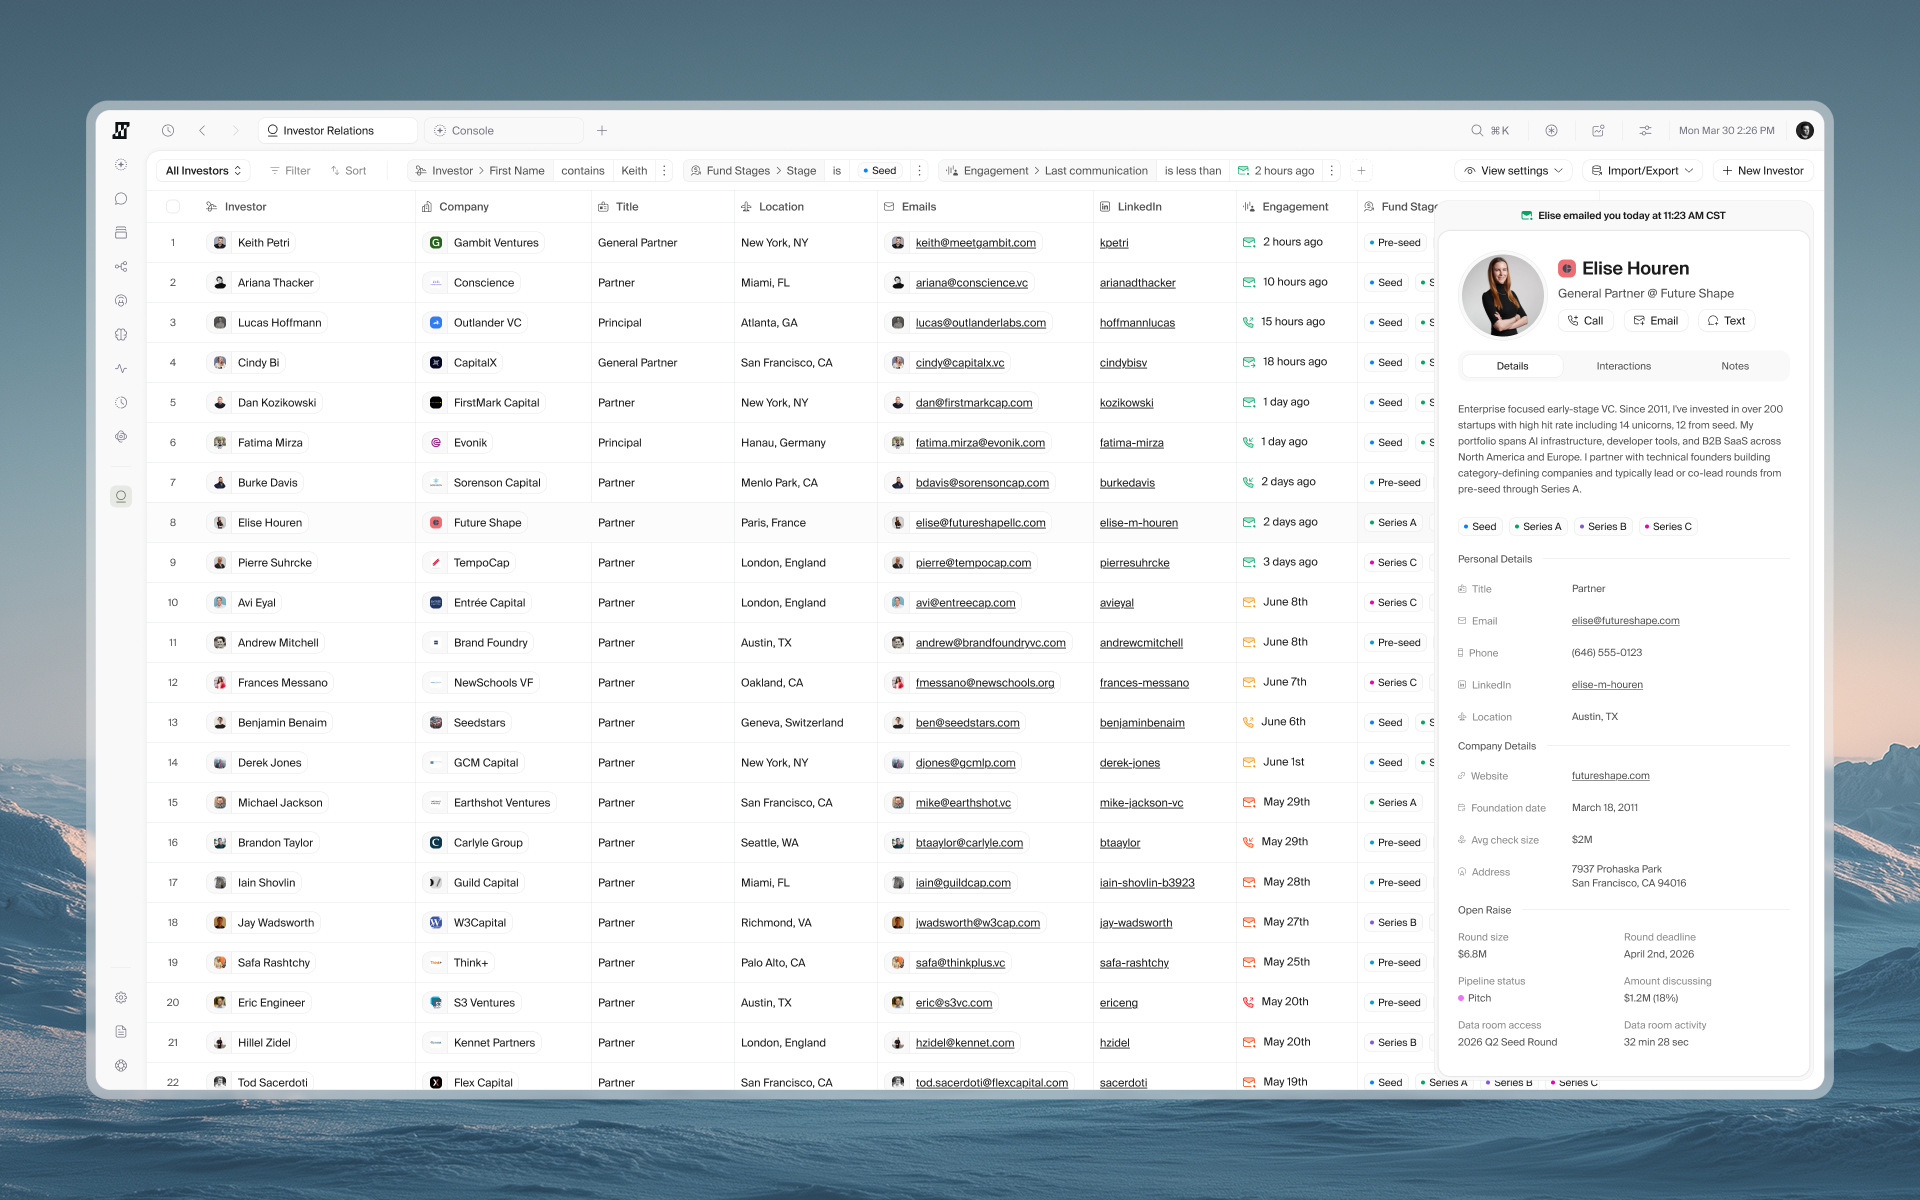
Task: Open the activity pulse icon in sidebar
Action: 121,369
